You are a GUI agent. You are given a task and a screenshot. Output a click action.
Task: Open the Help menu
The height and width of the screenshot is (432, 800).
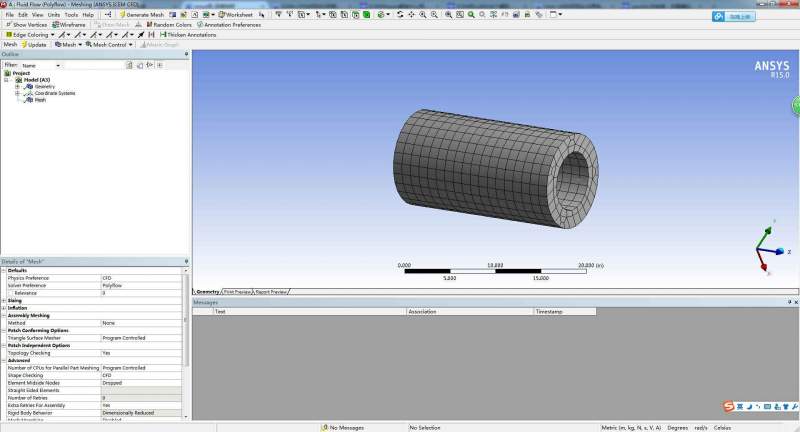point(88,15)
